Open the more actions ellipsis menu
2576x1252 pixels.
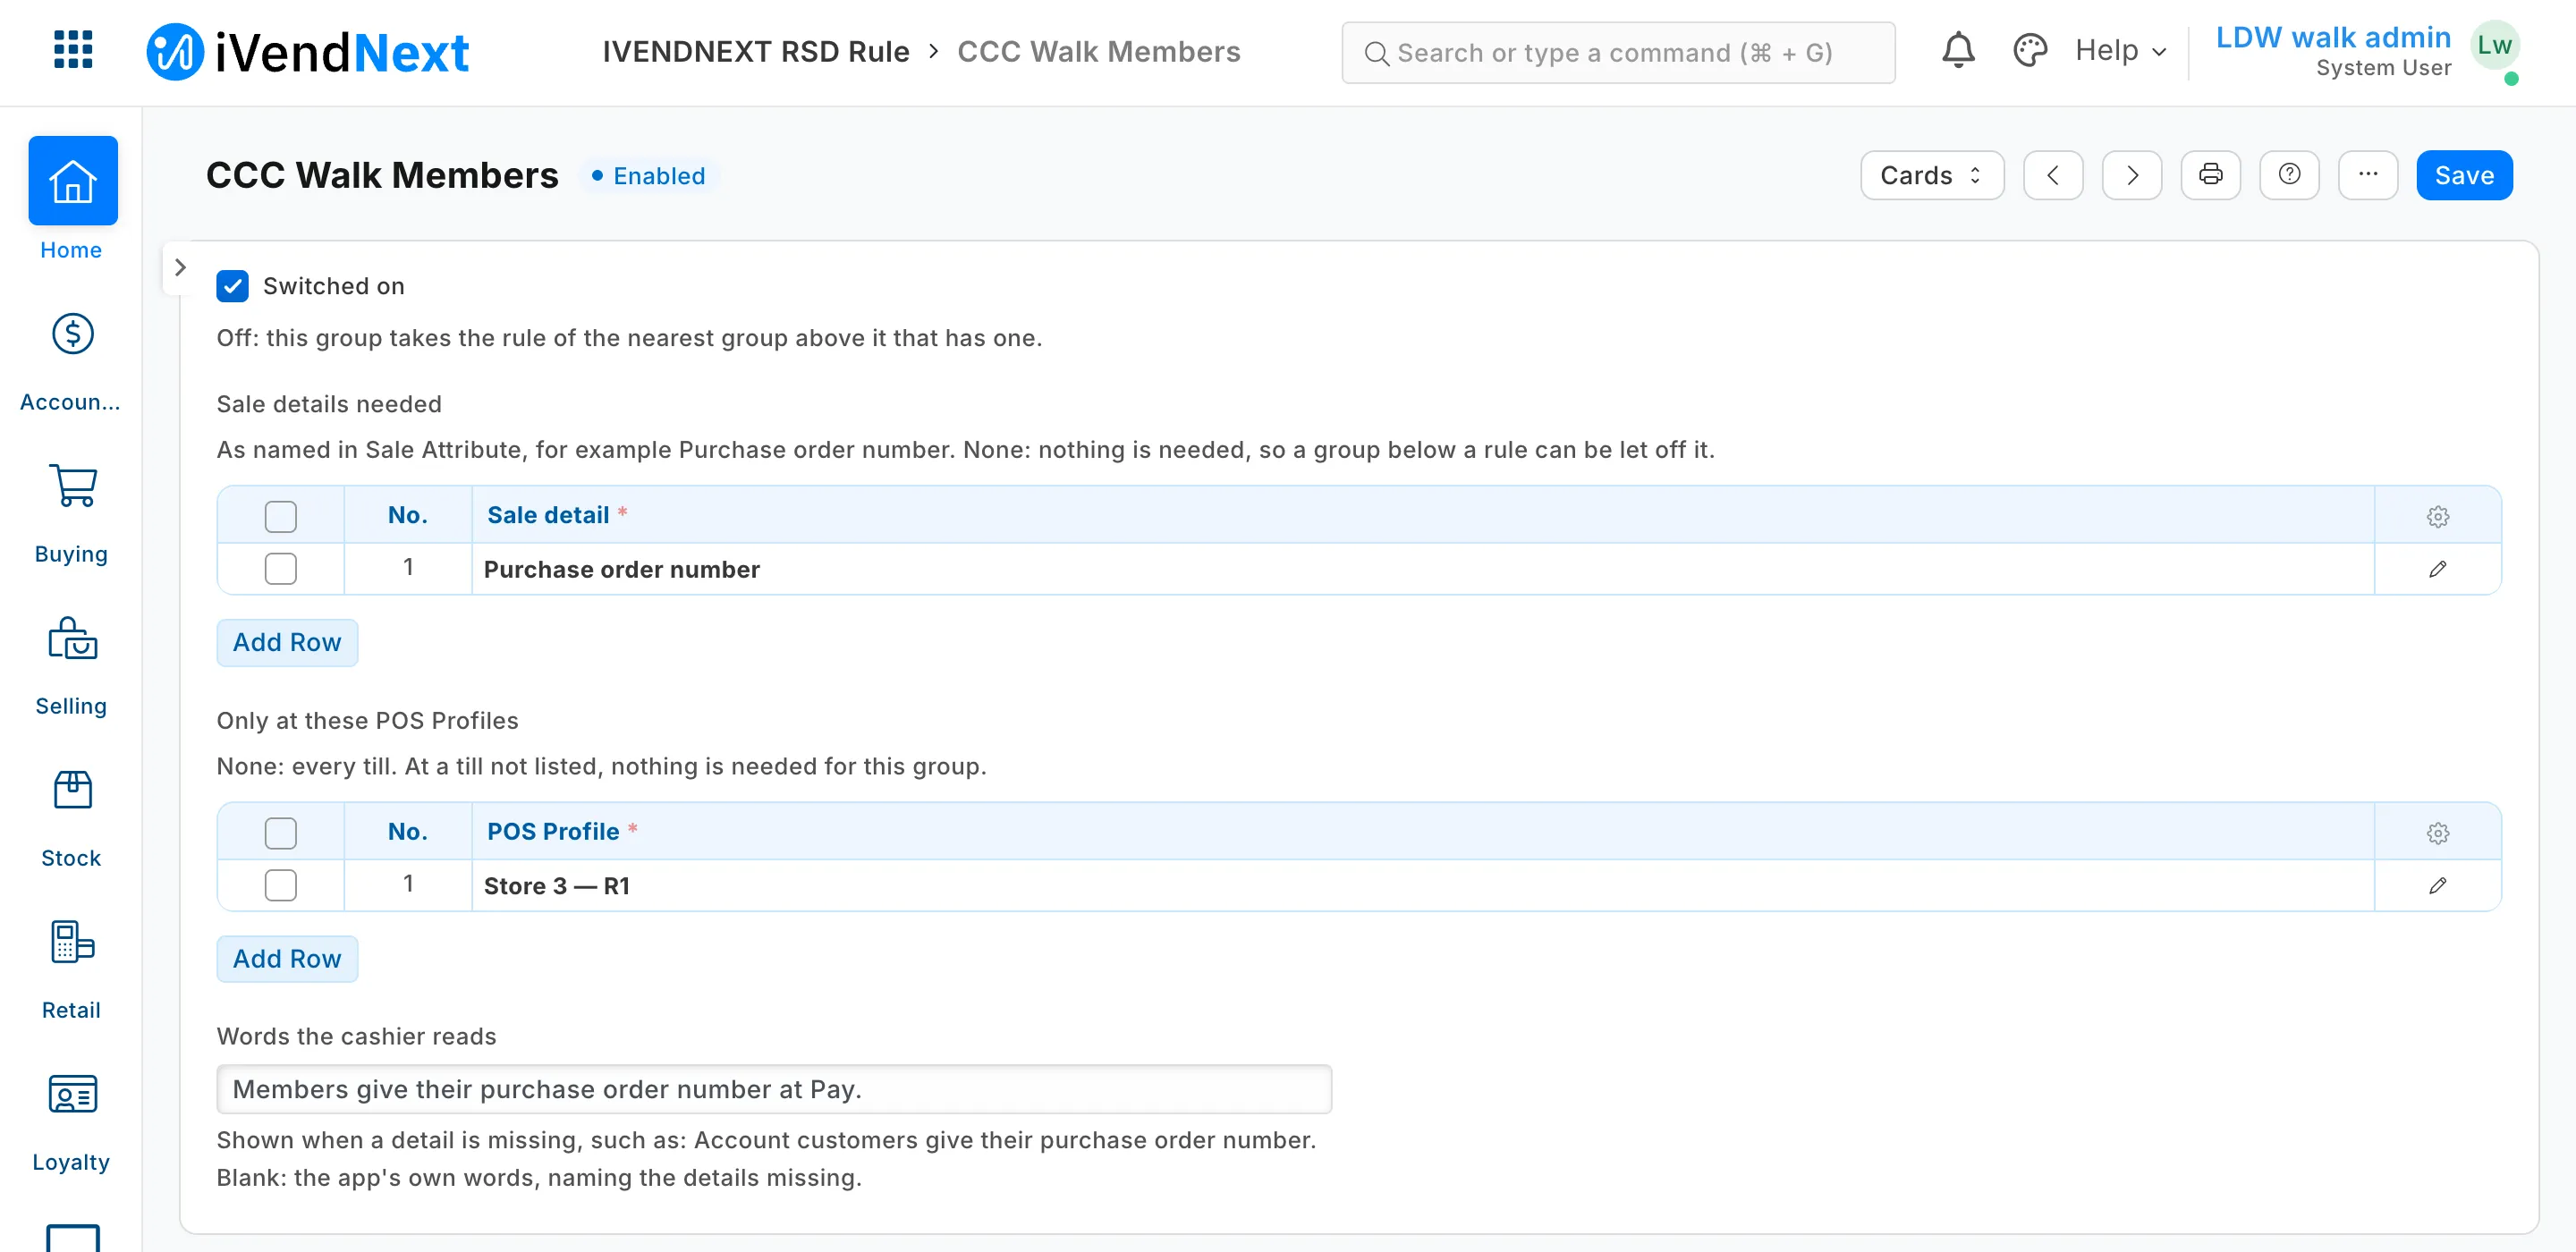tap(2367, 175)
